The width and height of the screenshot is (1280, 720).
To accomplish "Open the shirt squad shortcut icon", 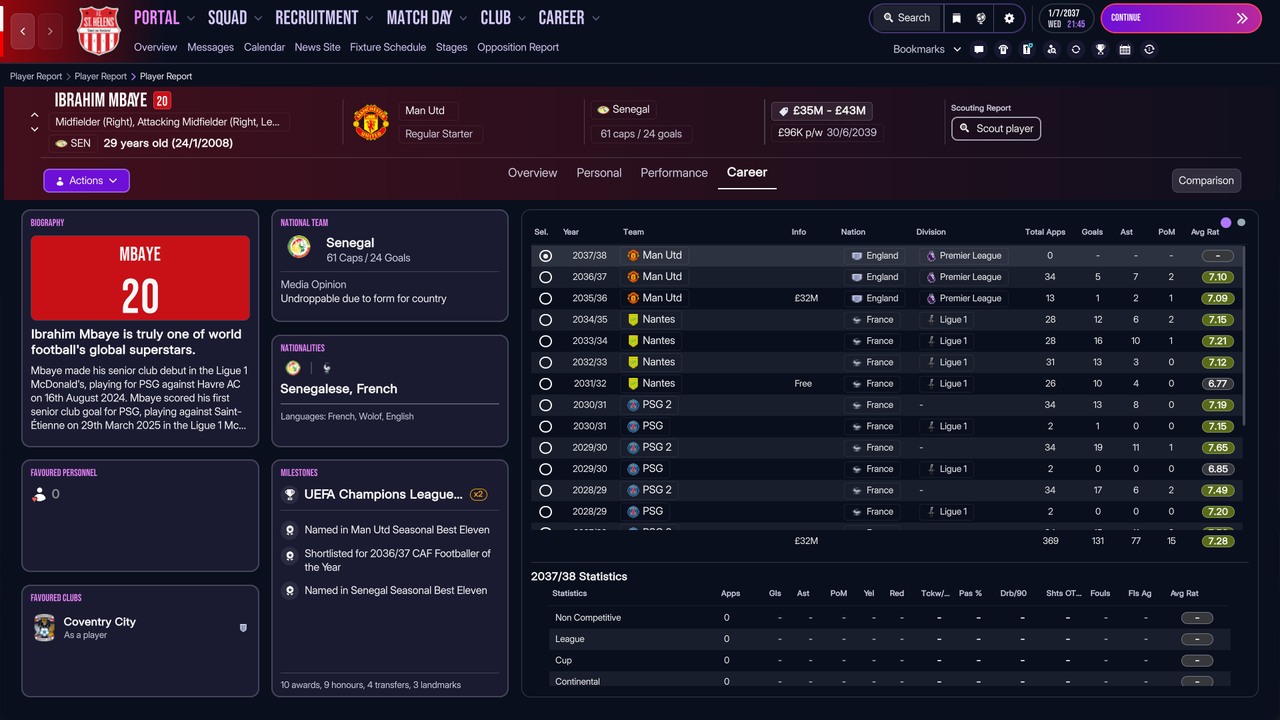I will coord(1003,49).
